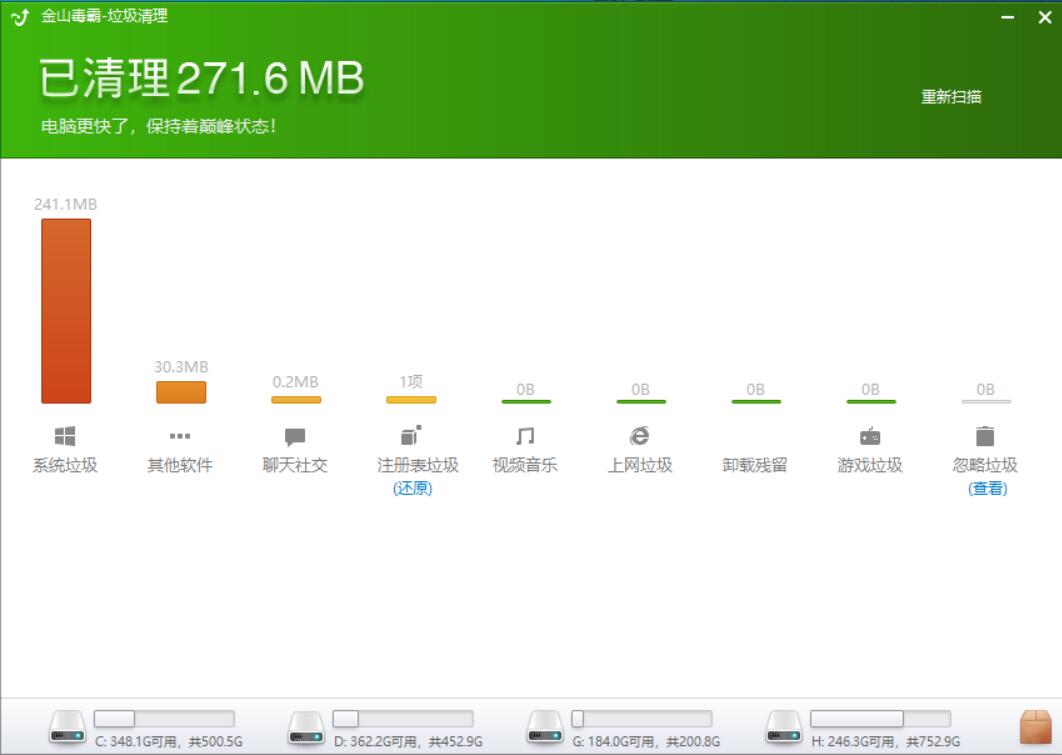
Task: Click the G: drive disk icon
Action: pos(545,728)
